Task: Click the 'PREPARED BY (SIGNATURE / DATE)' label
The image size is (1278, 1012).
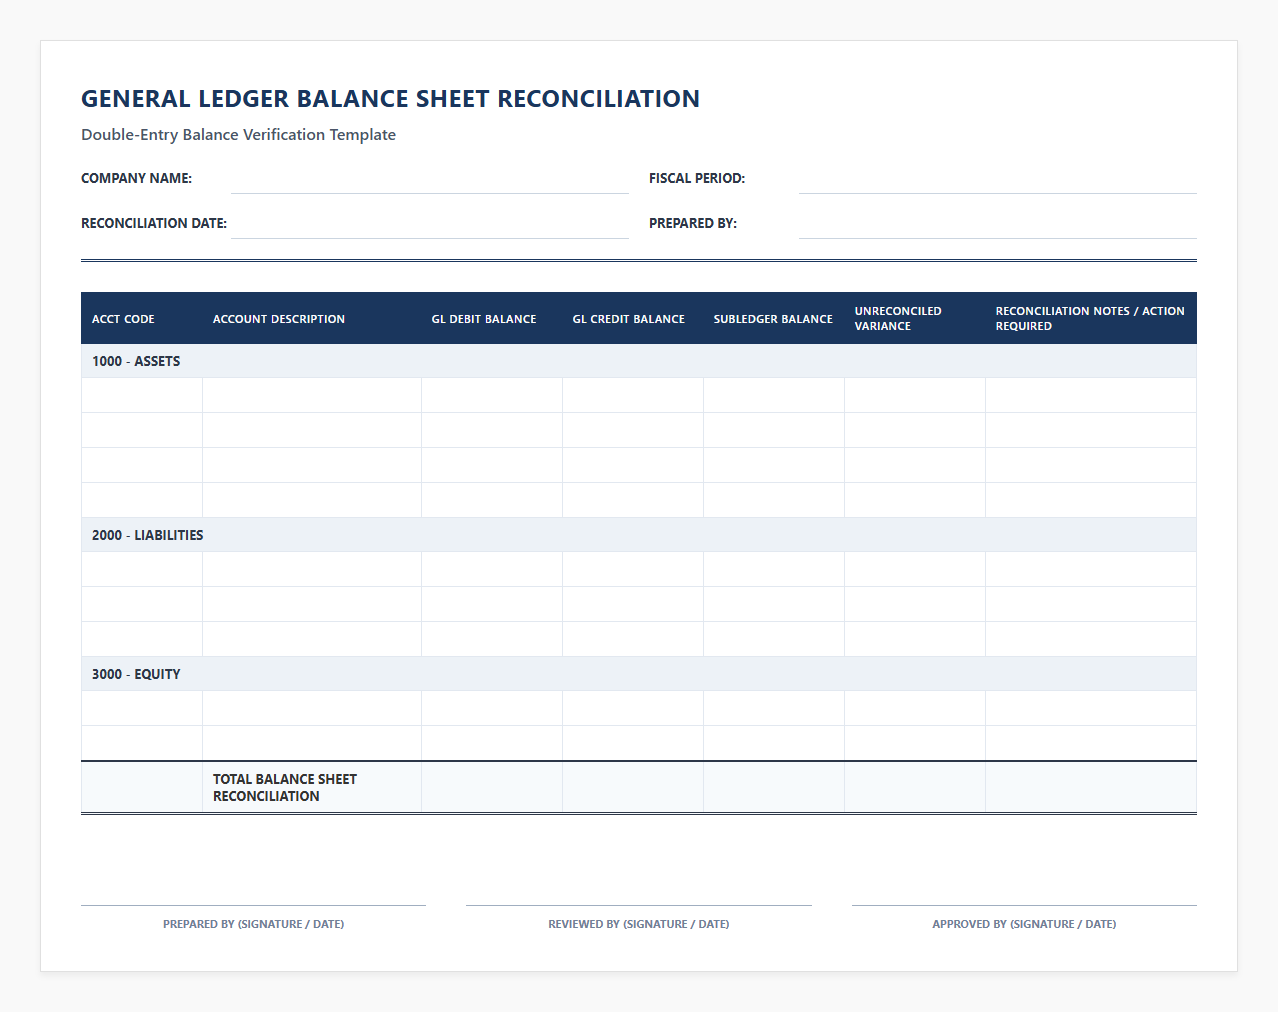Action: [254, 924]
